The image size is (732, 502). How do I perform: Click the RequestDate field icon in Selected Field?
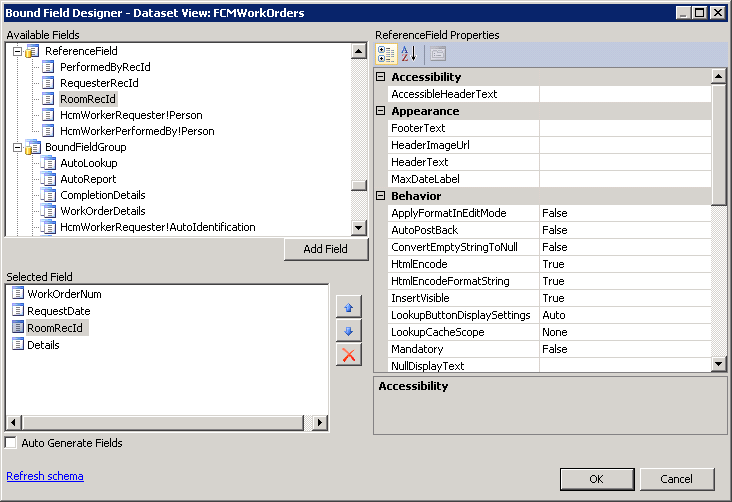(x=18, y=310)
